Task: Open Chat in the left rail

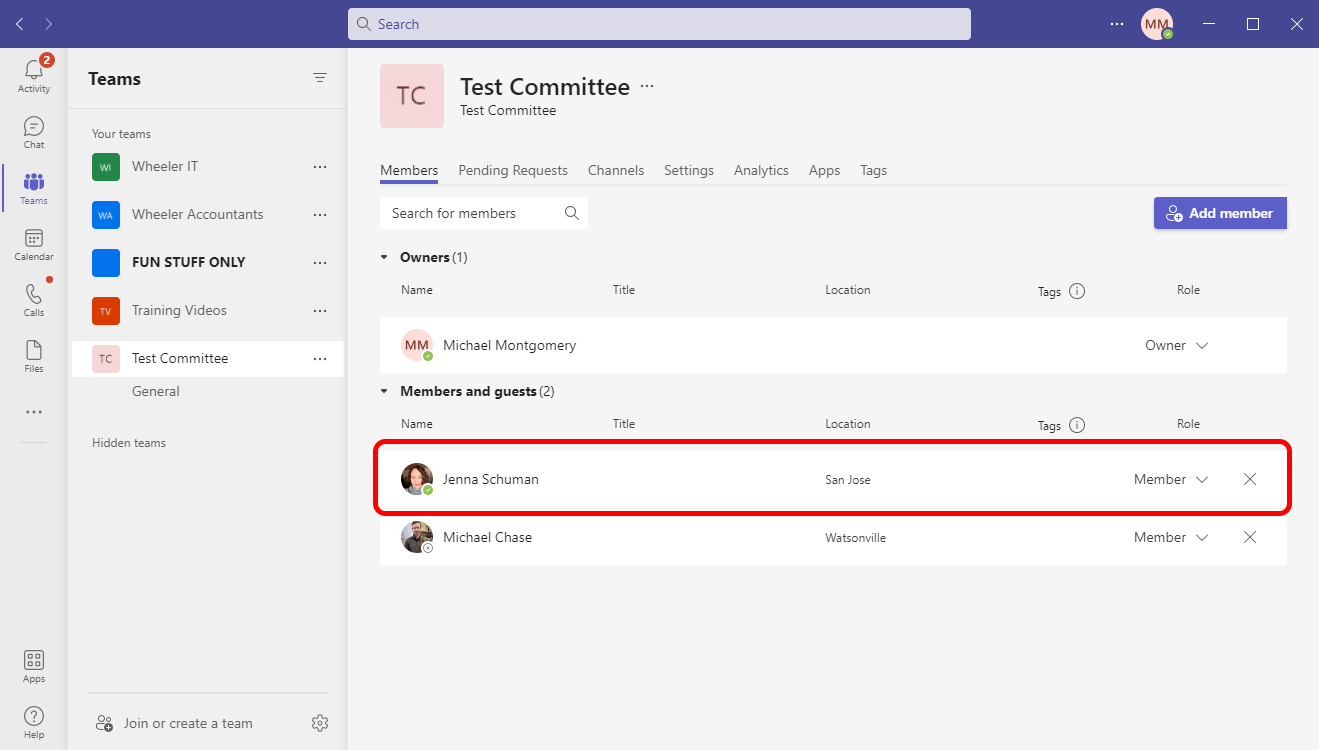Action: pyautogui.click(x=34, y=132)
